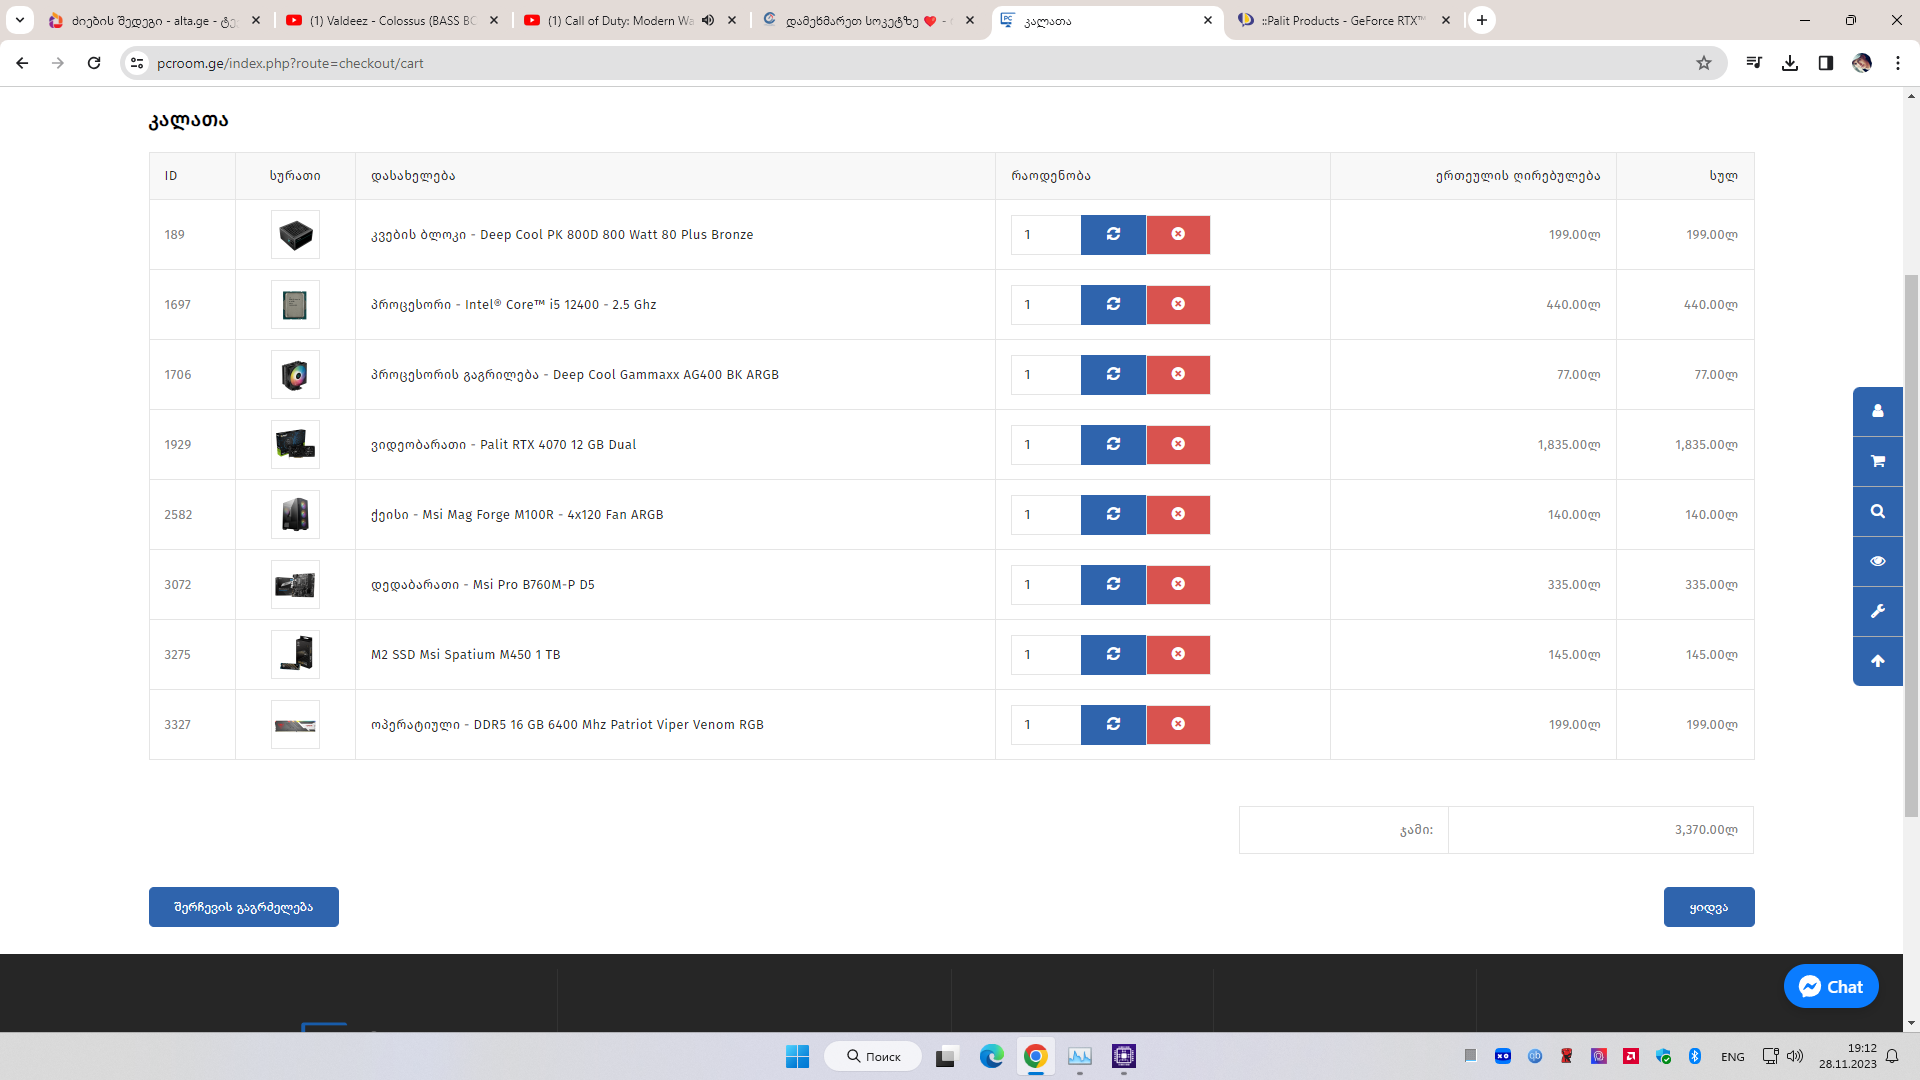
Task: Expand the tab search dropdown arrow
Action: [19, 20]
